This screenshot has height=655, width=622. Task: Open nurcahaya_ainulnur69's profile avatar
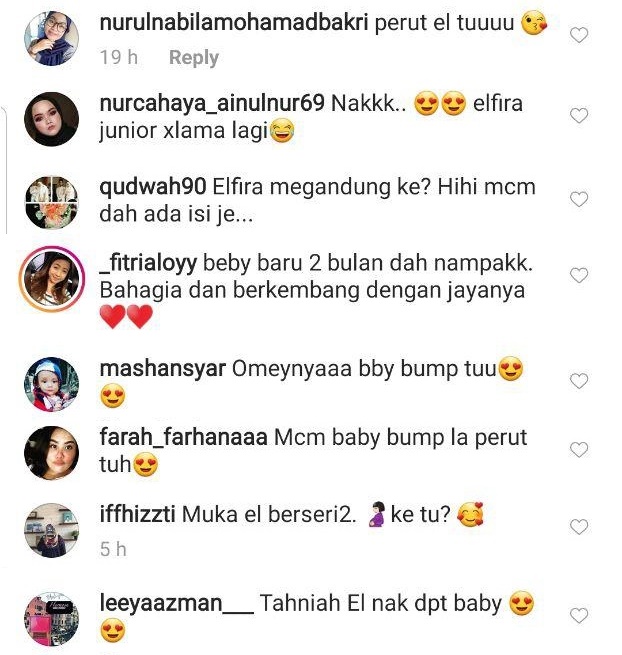51,119
